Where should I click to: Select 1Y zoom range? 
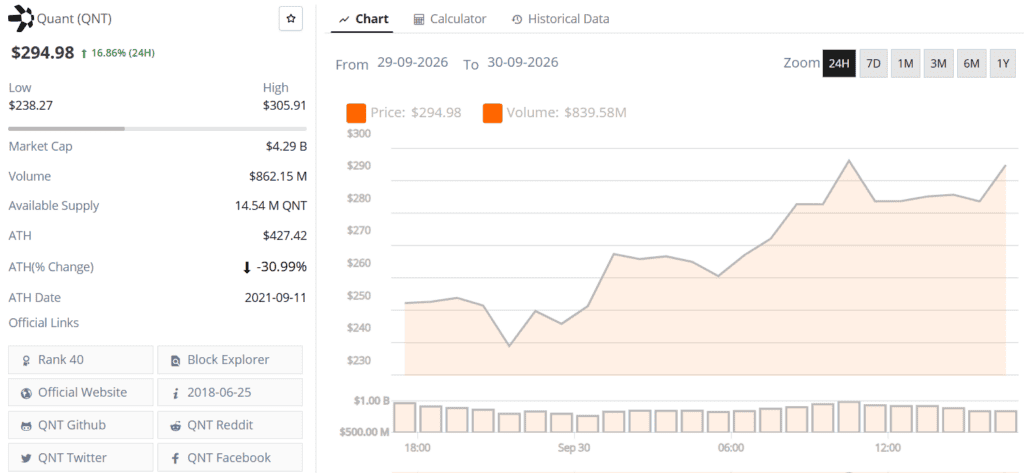1003,63
